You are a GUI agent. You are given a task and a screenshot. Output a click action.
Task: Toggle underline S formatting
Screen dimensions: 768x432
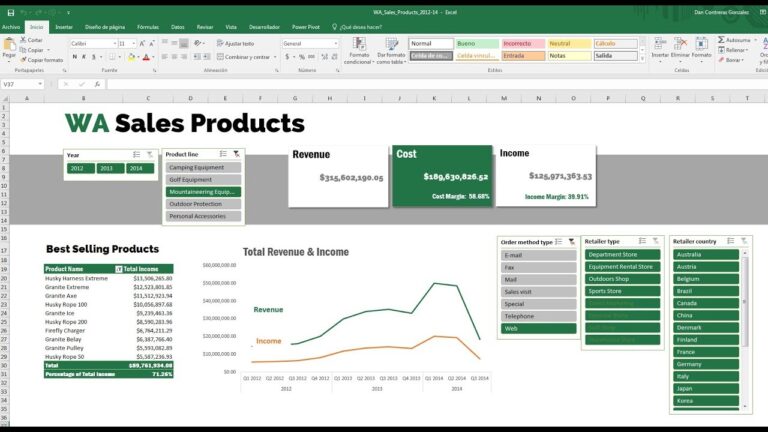[94, 57]
